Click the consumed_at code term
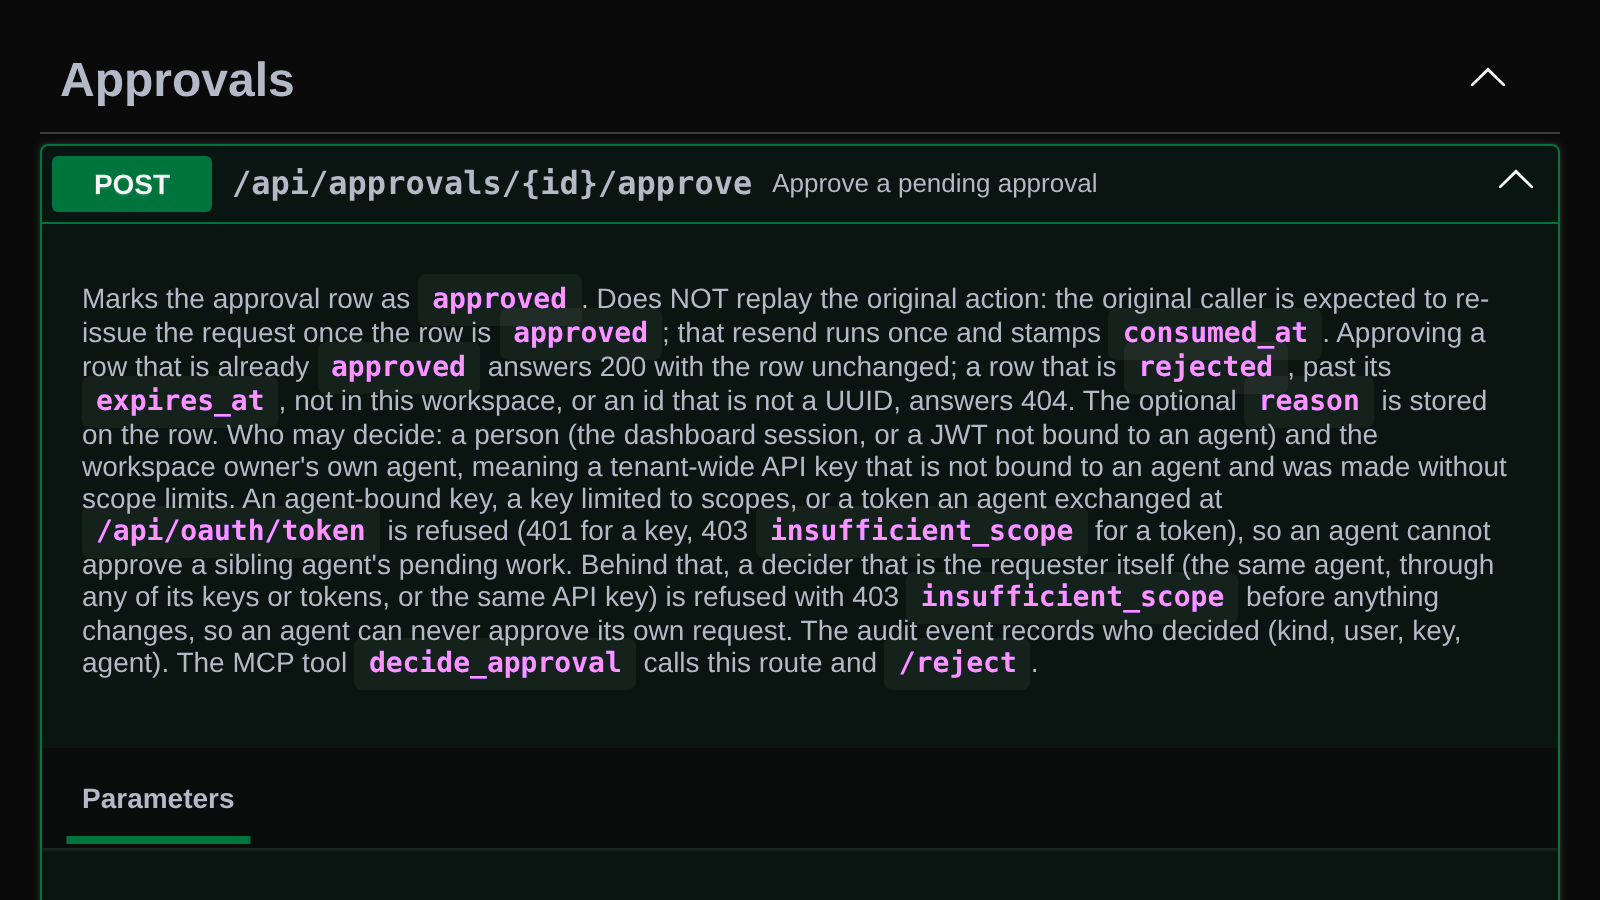This screenshot has height=900, width=1600. (1215, 333)
